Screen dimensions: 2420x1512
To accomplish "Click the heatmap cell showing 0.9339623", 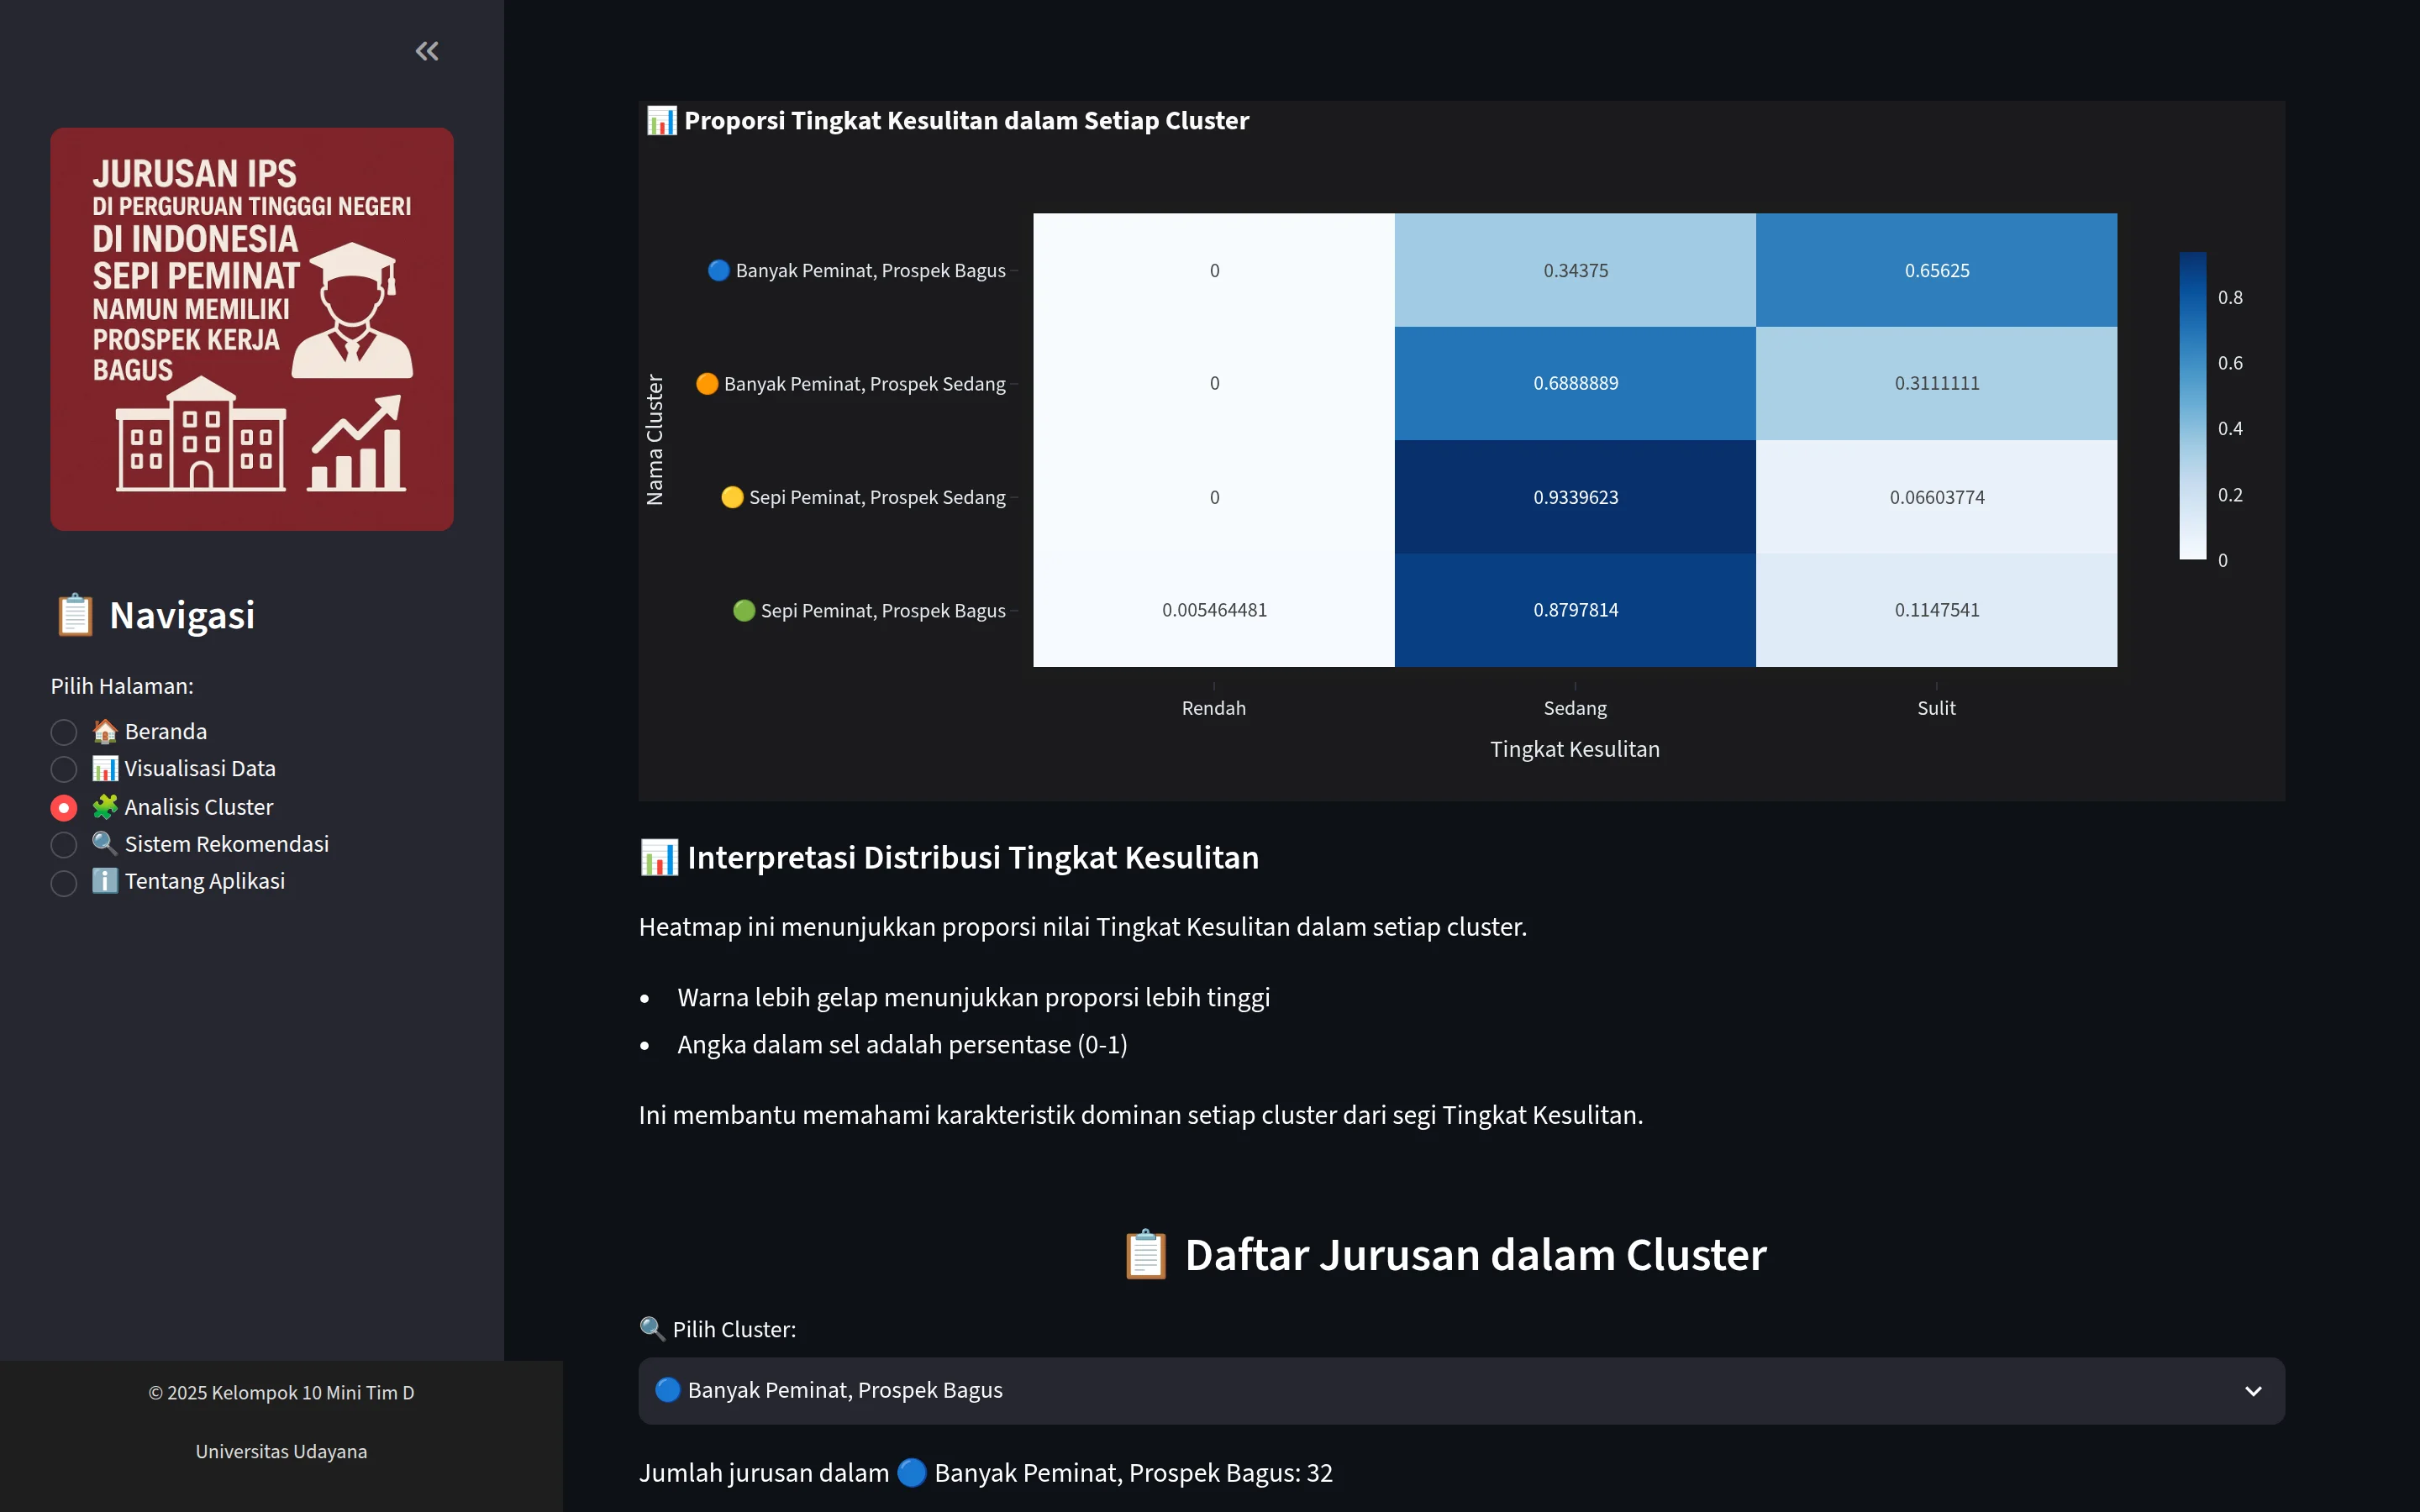I will click(x=1575, y=497).
